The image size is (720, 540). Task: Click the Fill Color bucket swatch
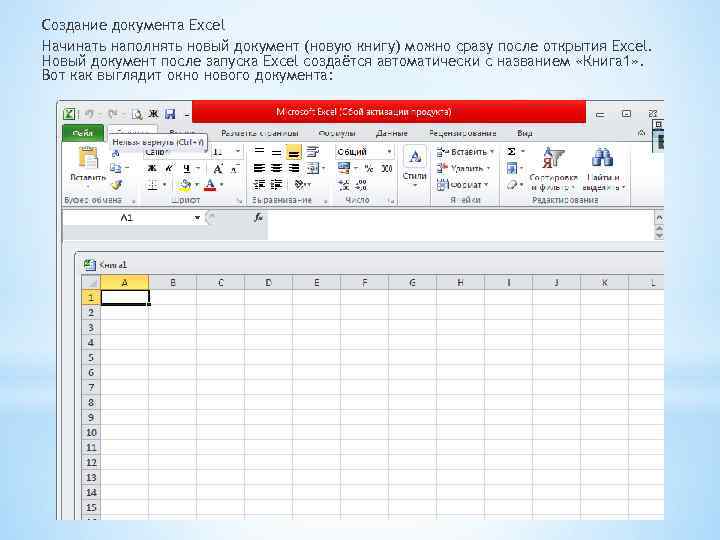[x=185, y=185]
